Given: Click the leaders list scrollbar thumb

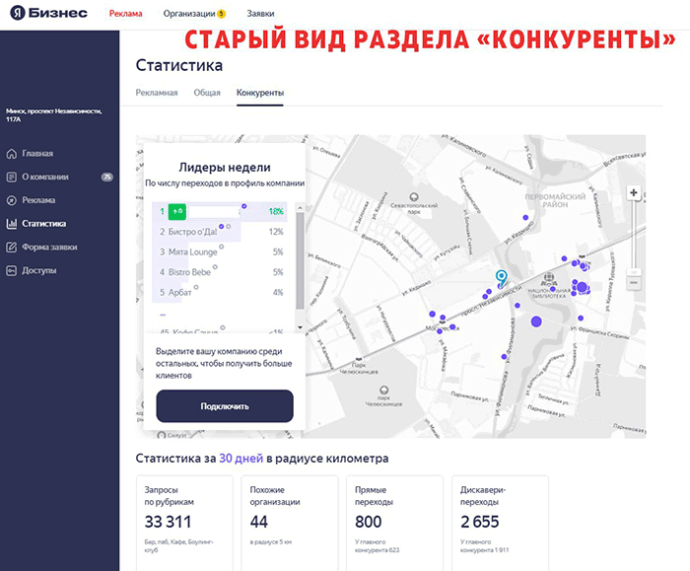Looking at the screenshot, I should point(300,261).
